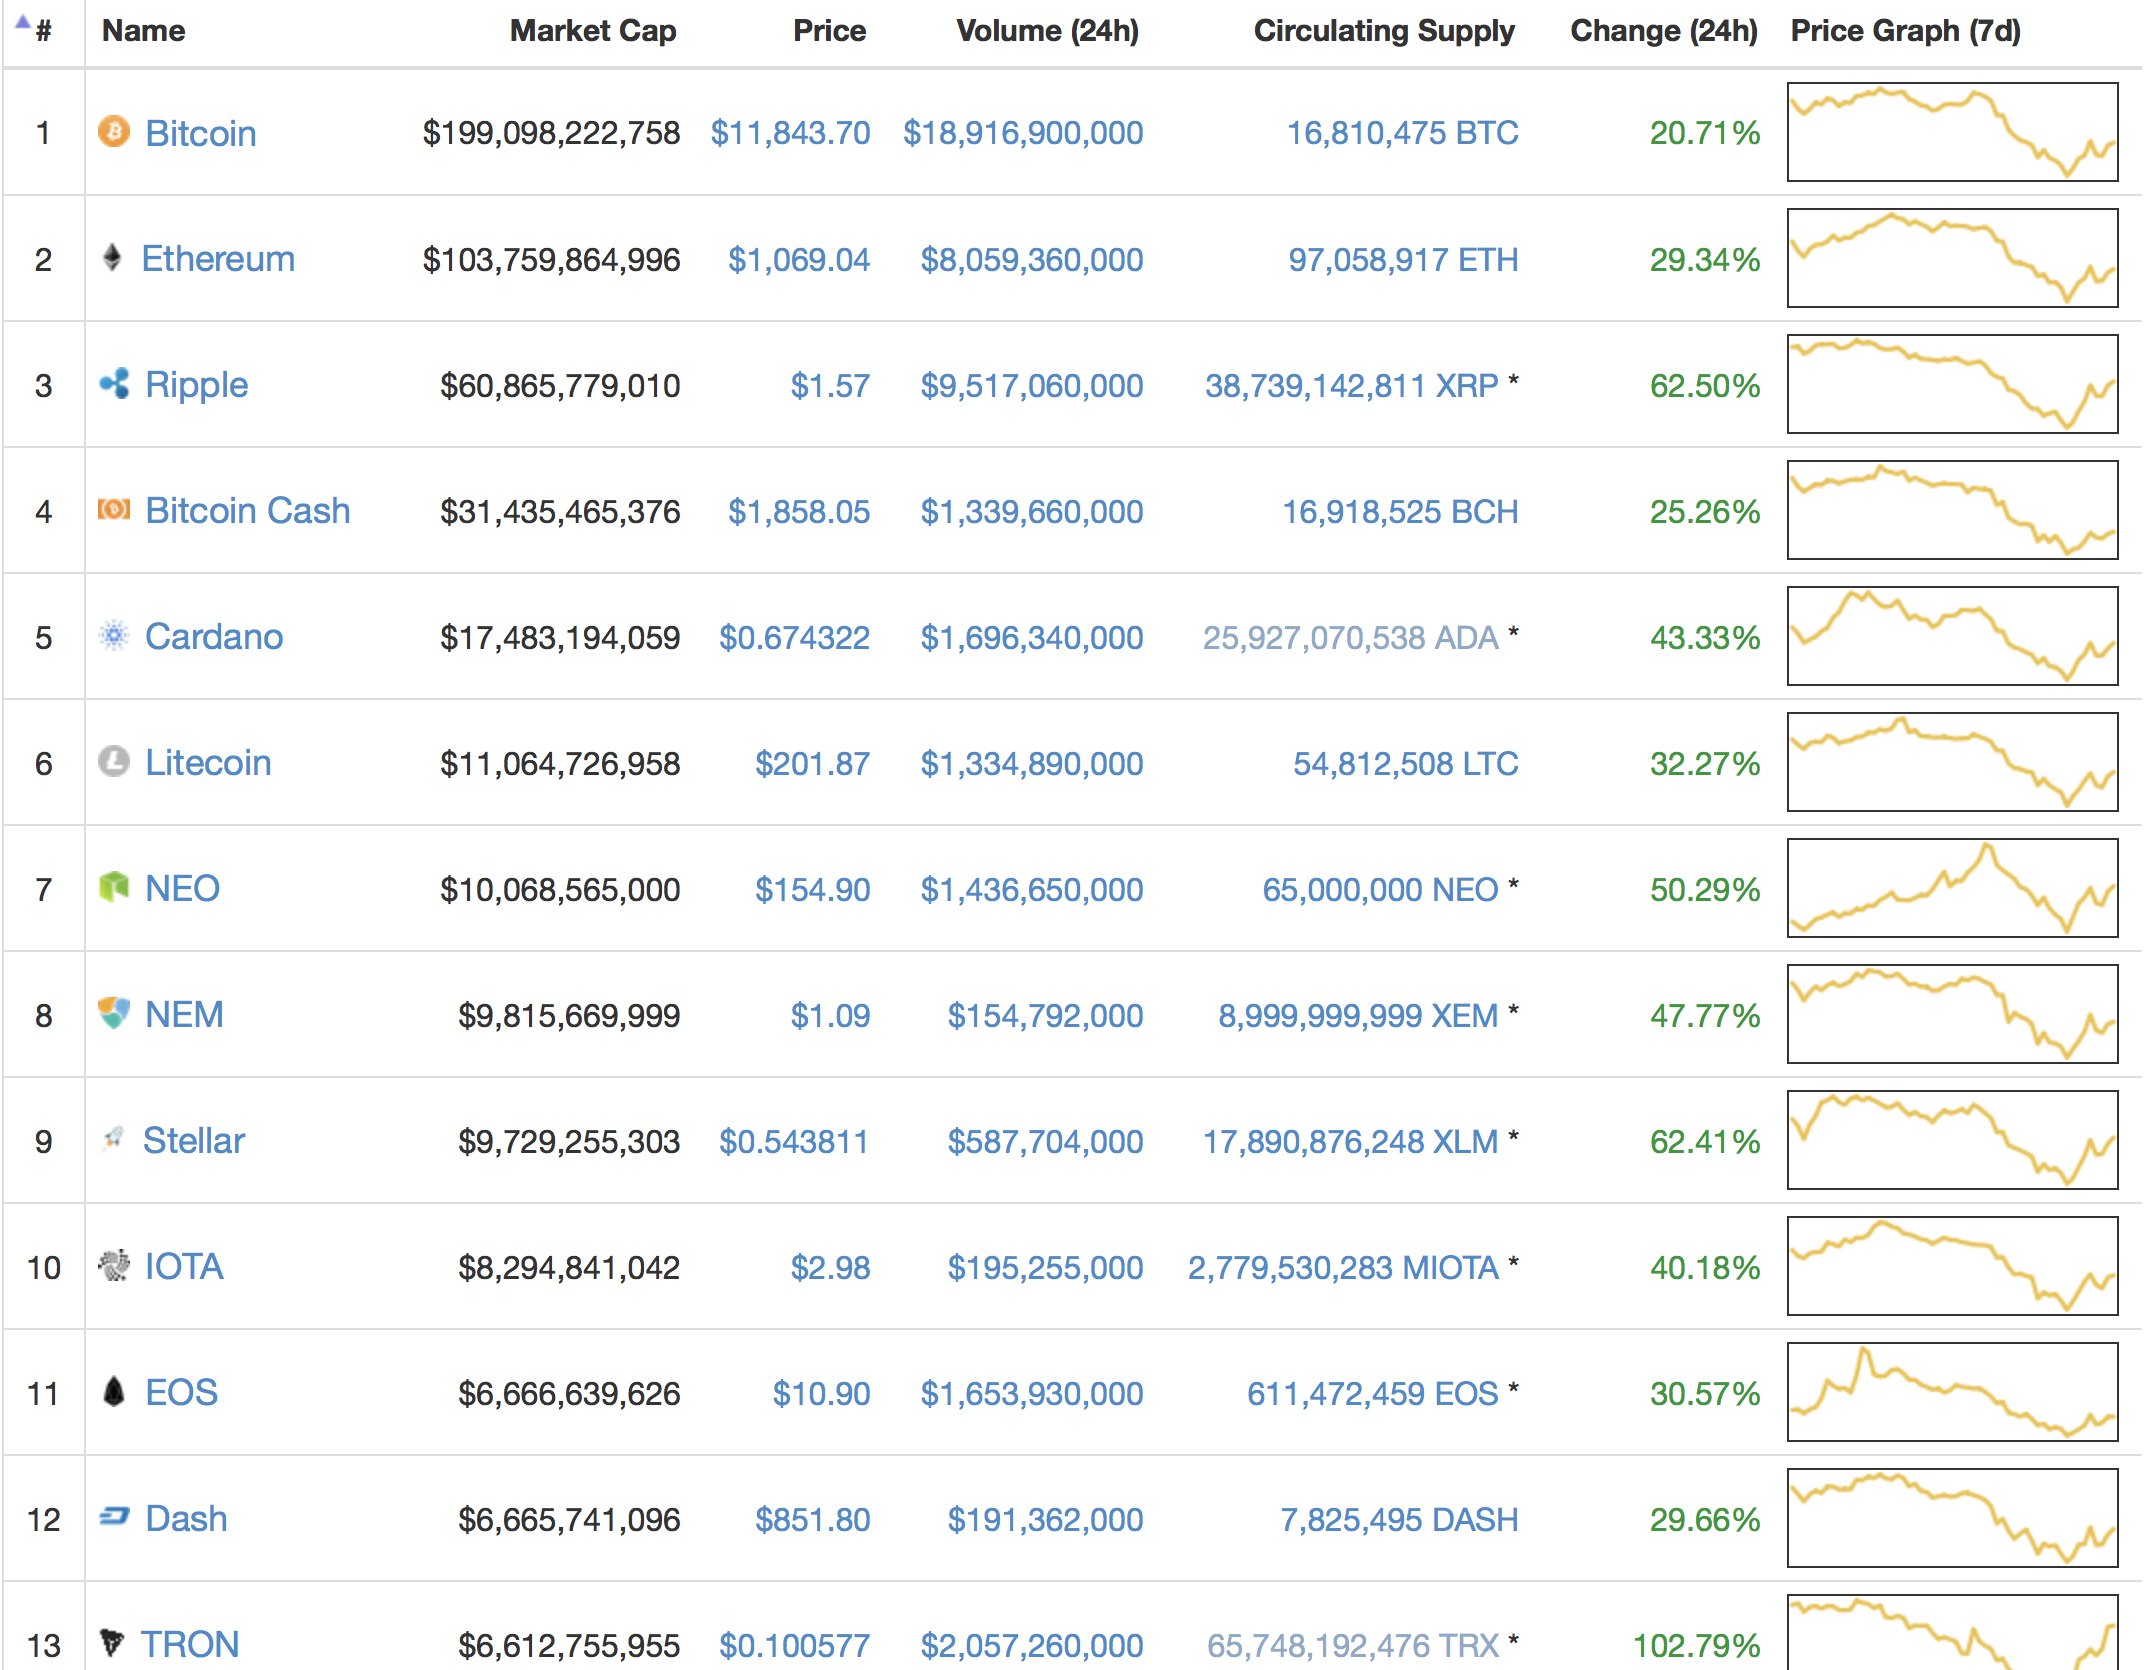This screenshot has height=1670, width=2146.
Task: Sort by rank using # column header
Action: tap(42, 31)
